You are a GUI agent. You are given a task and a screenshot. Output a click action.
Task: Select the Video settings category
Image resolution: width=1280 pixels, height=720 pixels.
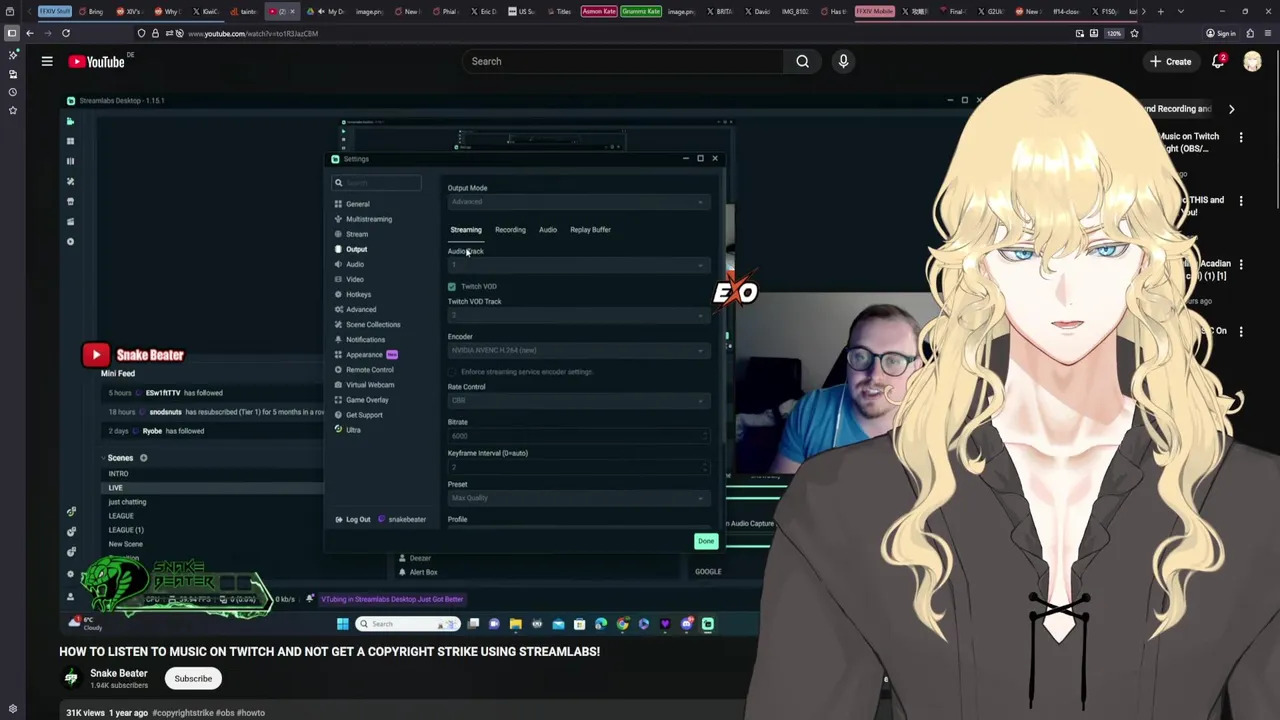tap(354, 279)
